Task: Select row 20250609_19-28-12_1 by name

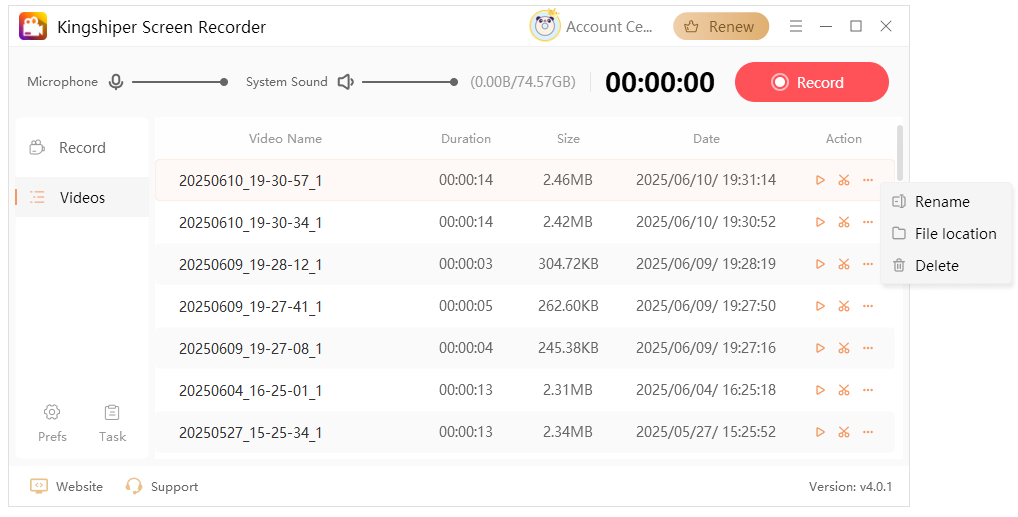Action: [x=250, y=265]
